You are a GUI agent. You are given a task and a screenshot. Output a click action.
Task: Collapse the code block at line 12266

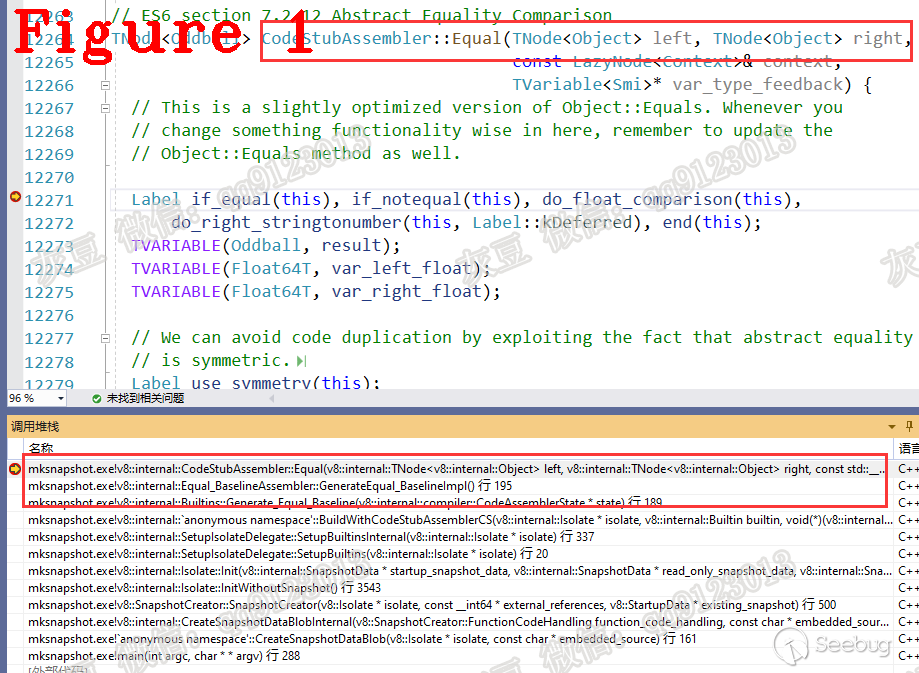[105, 85]
